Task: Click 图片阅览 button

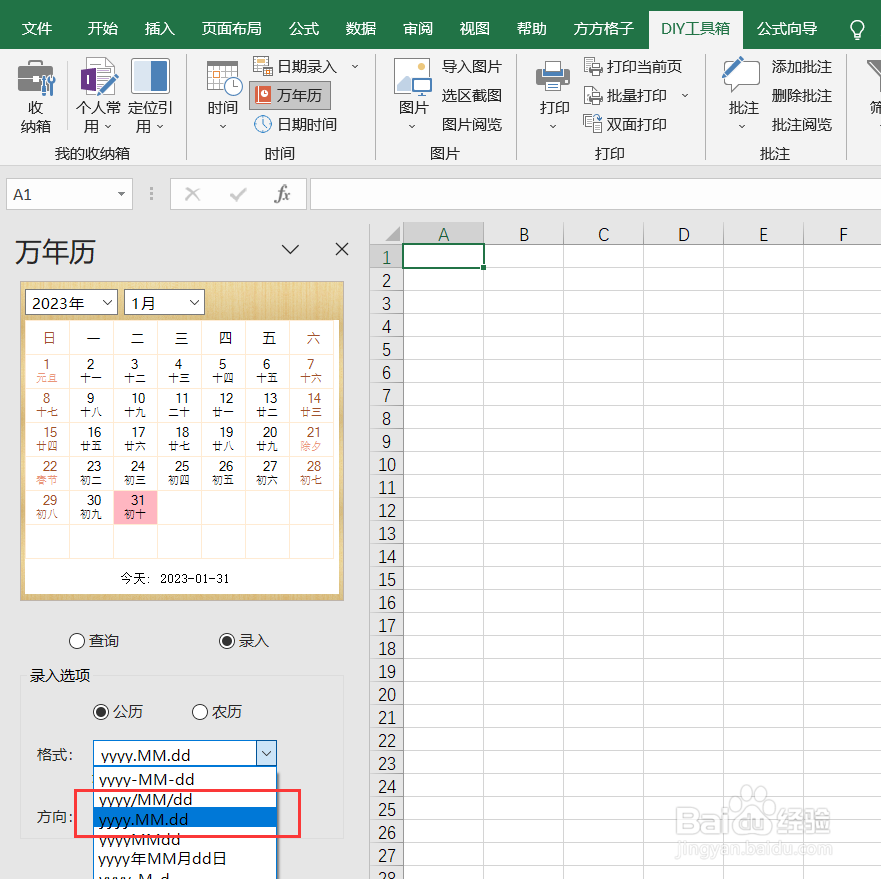Action: pos(471,124)
